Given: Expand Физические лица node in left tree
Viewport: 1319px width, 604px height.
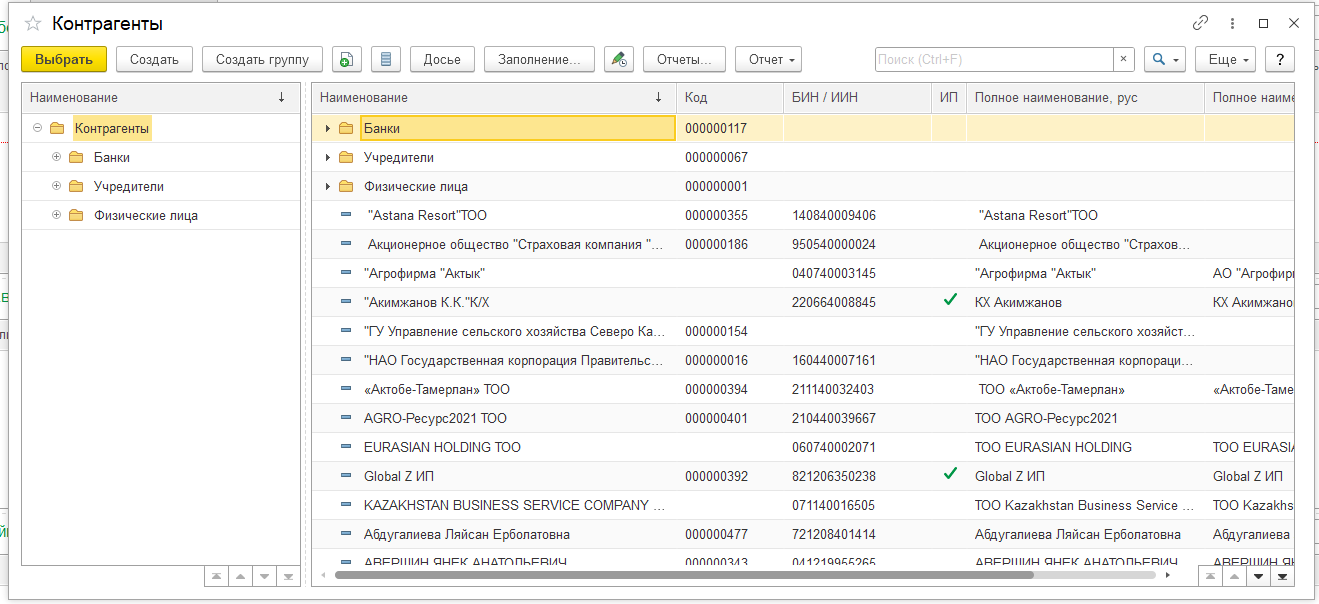Looking at the screenshot, I should coord(56,215).
